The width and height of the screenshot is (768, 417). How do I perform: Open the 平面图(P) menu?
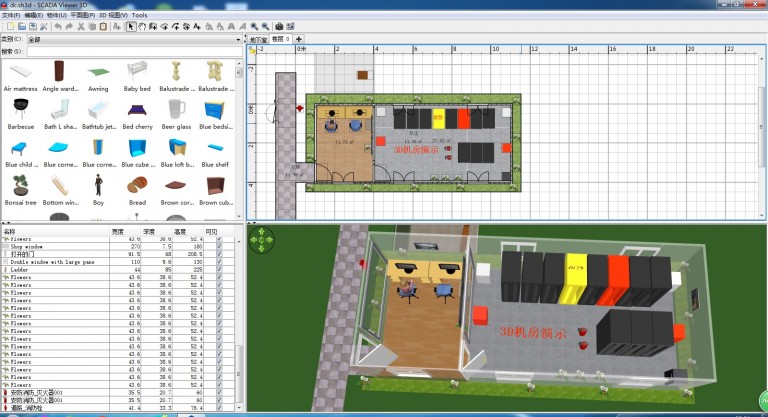pyautogui.click(x=82, y=15)
